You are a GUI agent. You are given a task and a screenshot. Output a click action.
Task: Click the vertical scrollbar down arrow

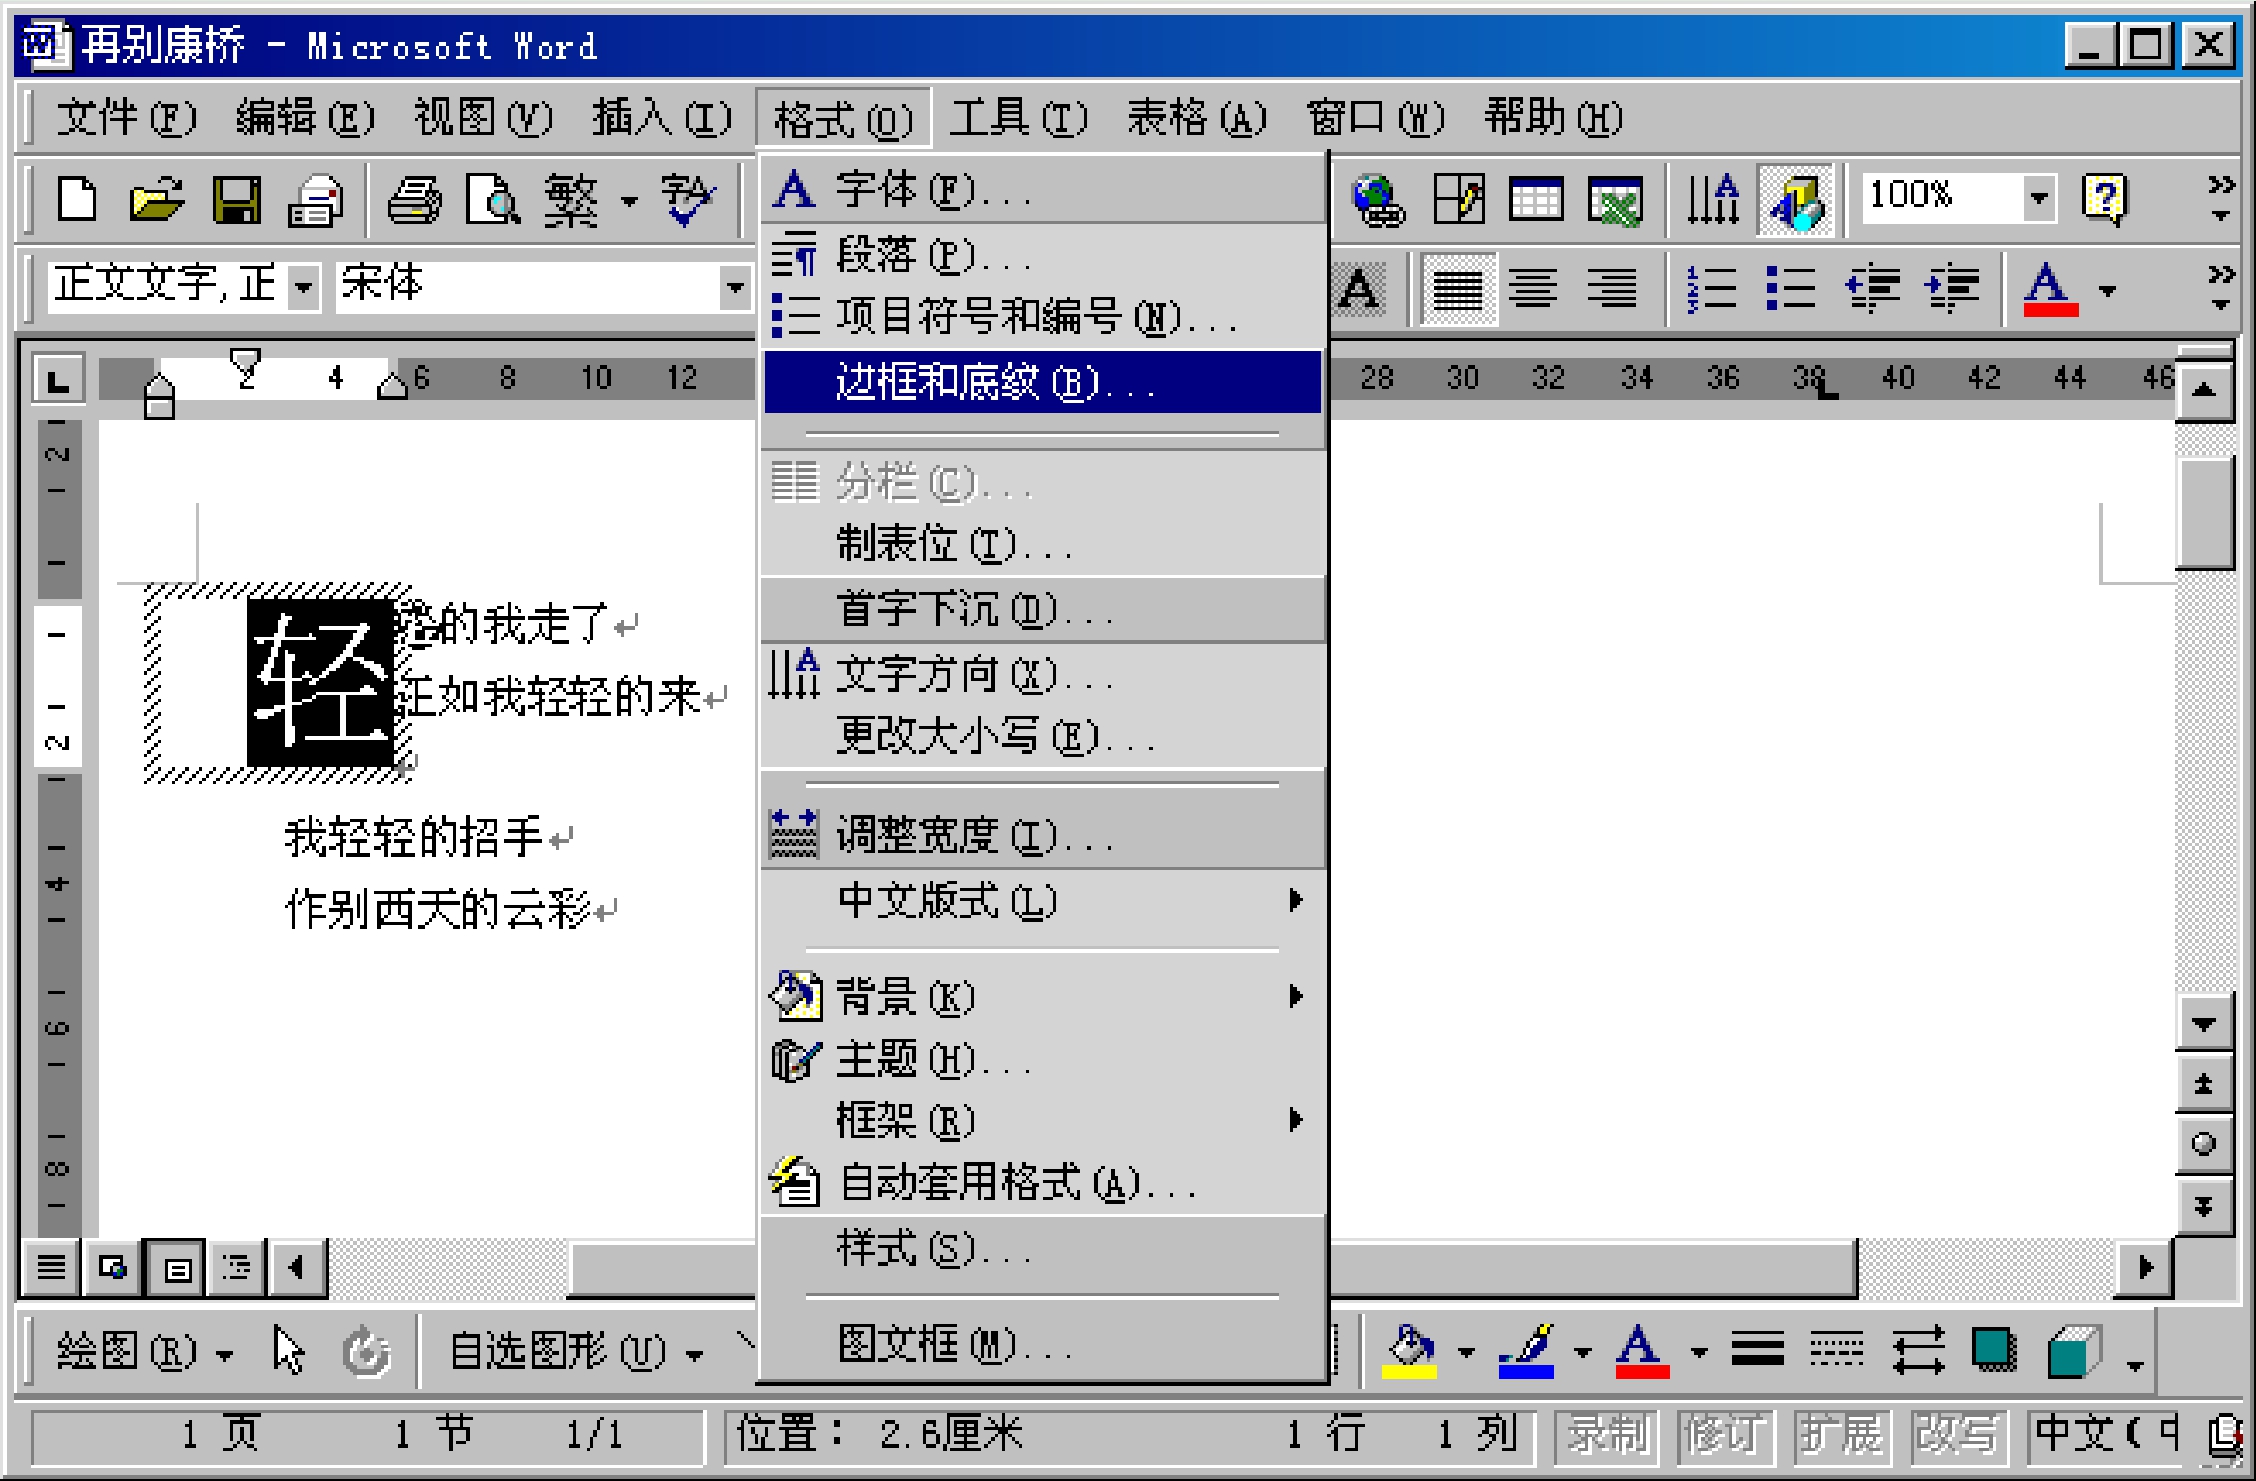tap(2204, 1024)
